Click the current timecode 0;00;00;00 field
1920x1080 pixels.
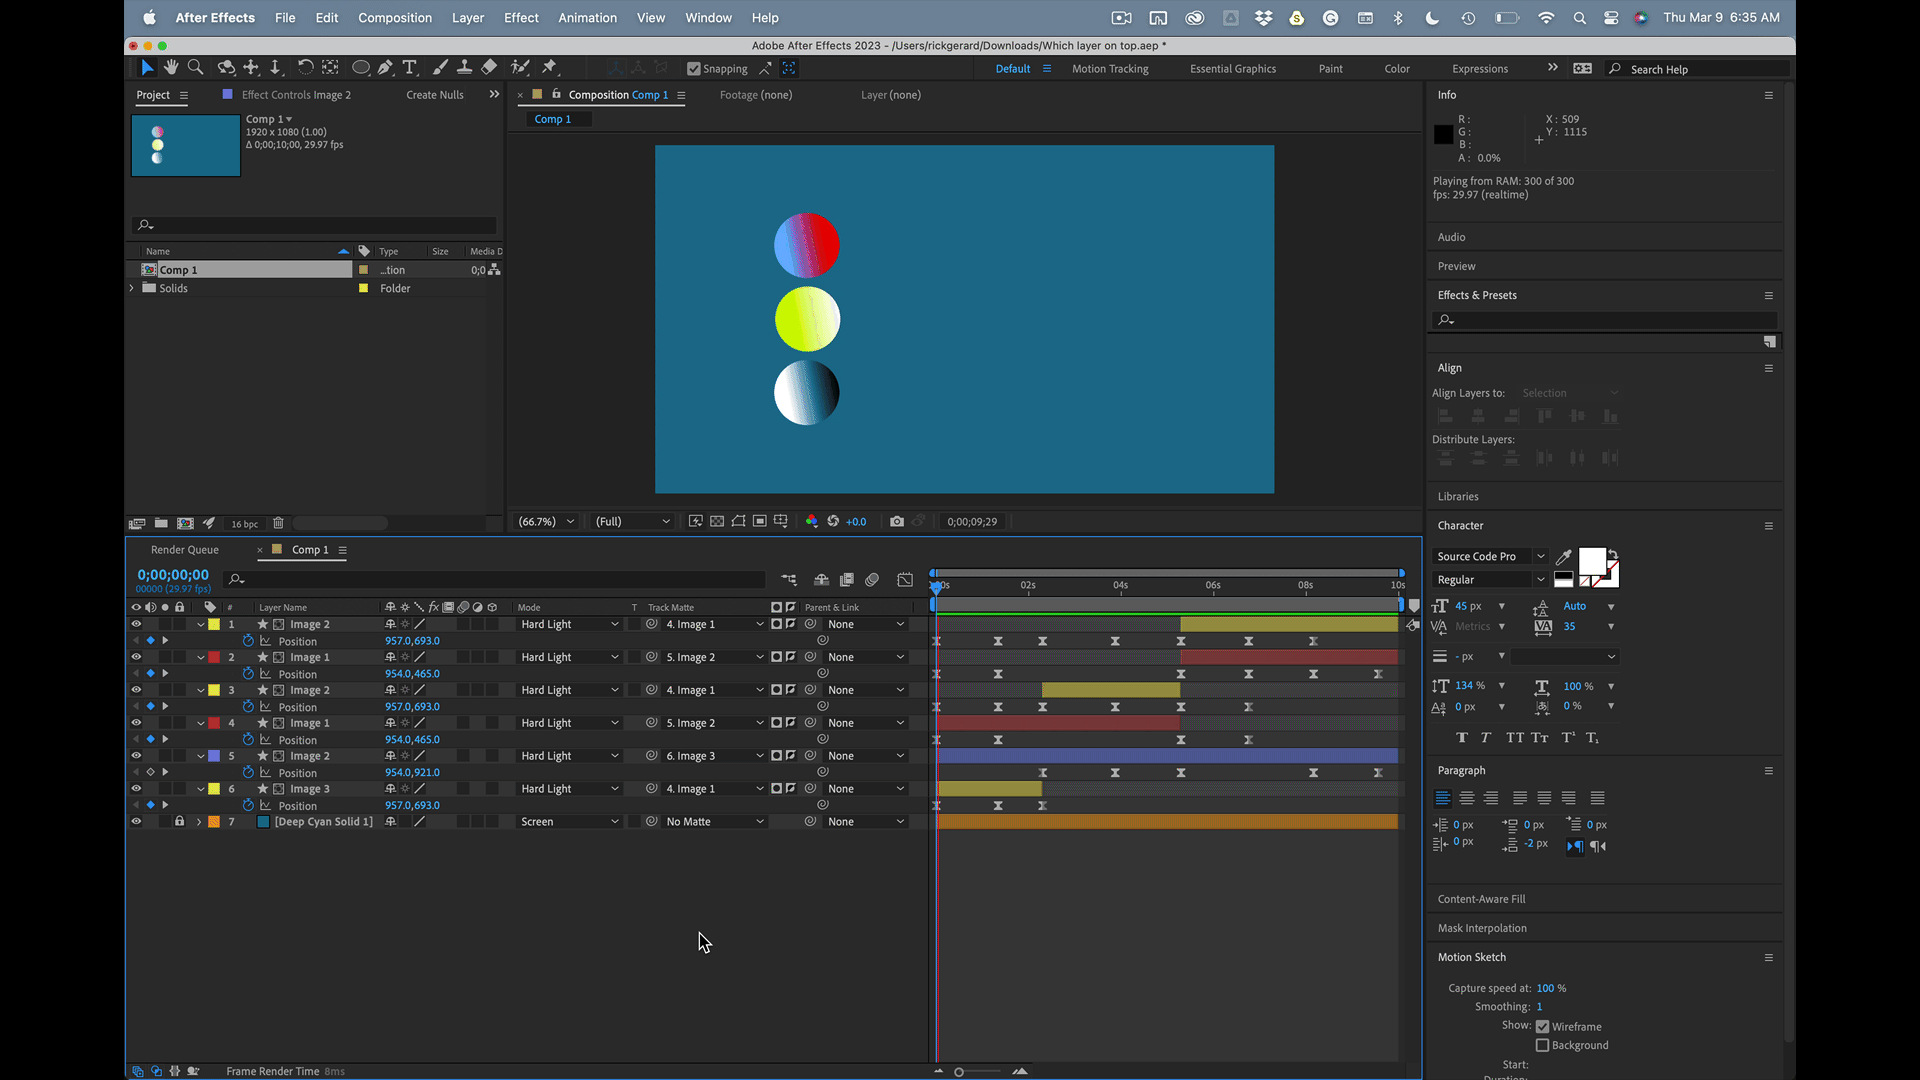pyautogui.click(x=173, y=575)
